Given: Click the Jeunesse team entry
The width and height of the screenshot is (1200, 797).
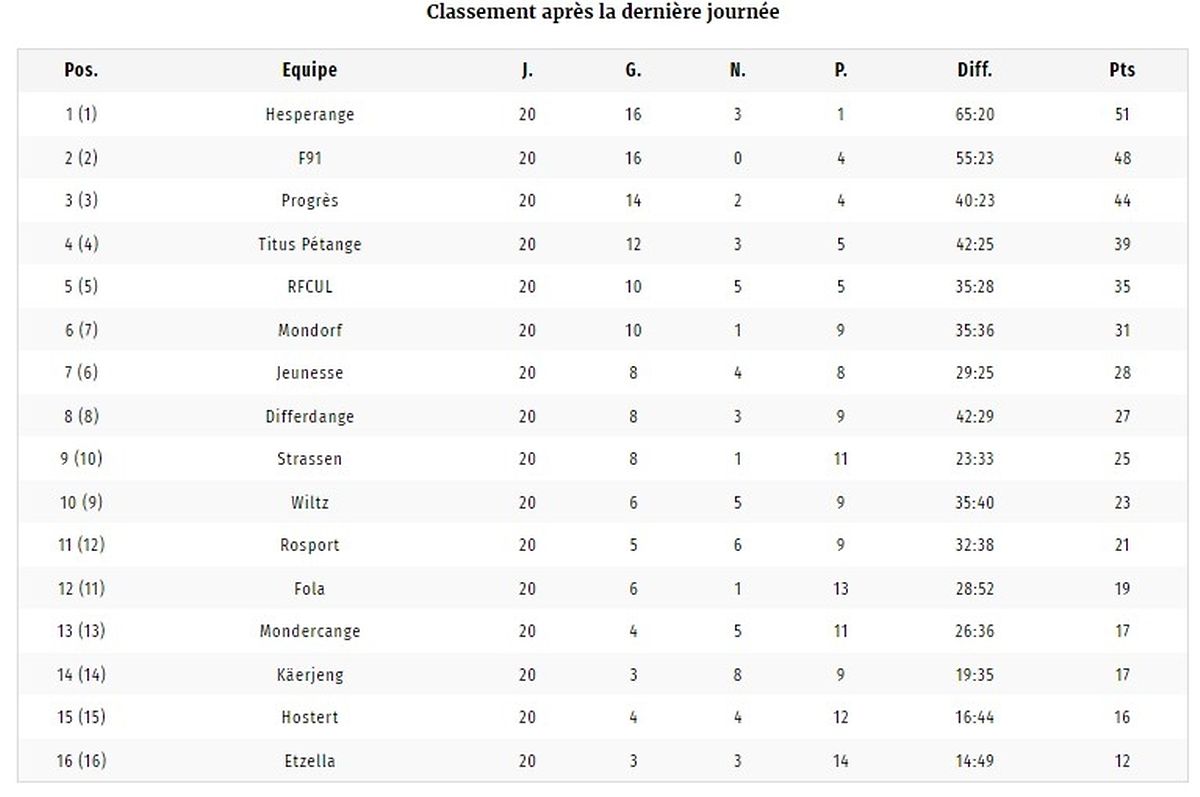Looking at the screenshot, I should coord(310,373).
